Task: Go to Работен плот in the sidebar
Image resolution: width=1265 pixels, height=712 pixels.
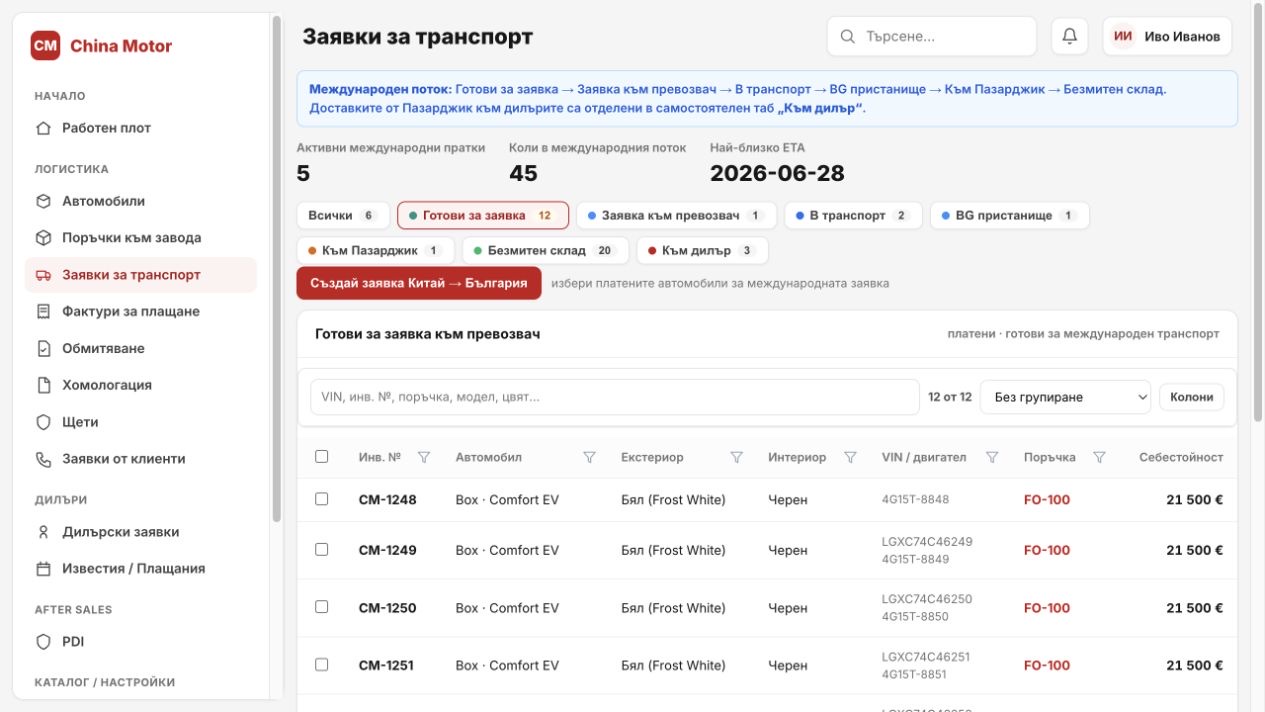Action: (x=141, y=128)
